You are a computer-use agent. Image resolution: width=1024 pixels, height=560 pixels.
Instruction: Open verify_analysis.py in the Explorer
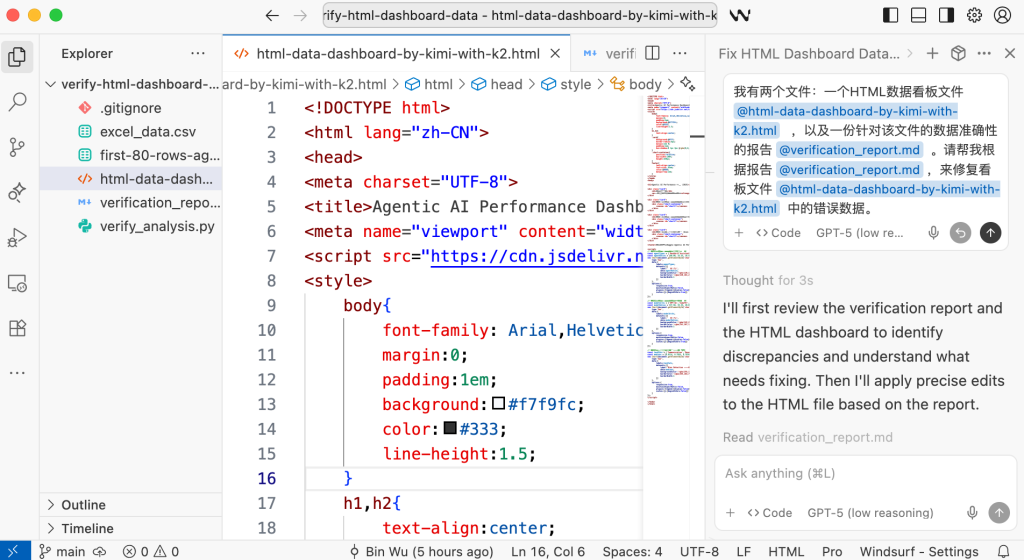157,226
